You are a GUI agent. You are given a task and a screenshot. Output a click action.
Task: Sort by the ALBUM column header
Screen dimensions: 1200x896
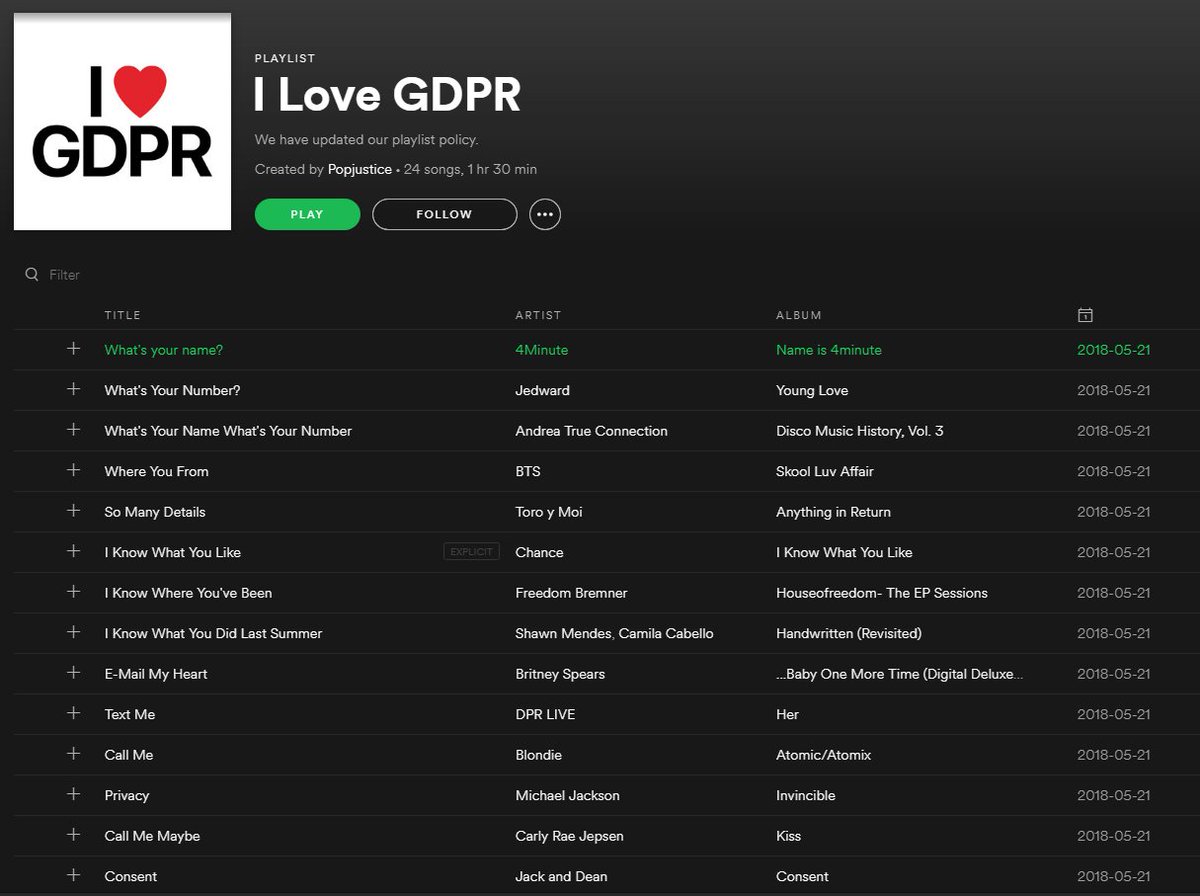click(x=799, y=315)
